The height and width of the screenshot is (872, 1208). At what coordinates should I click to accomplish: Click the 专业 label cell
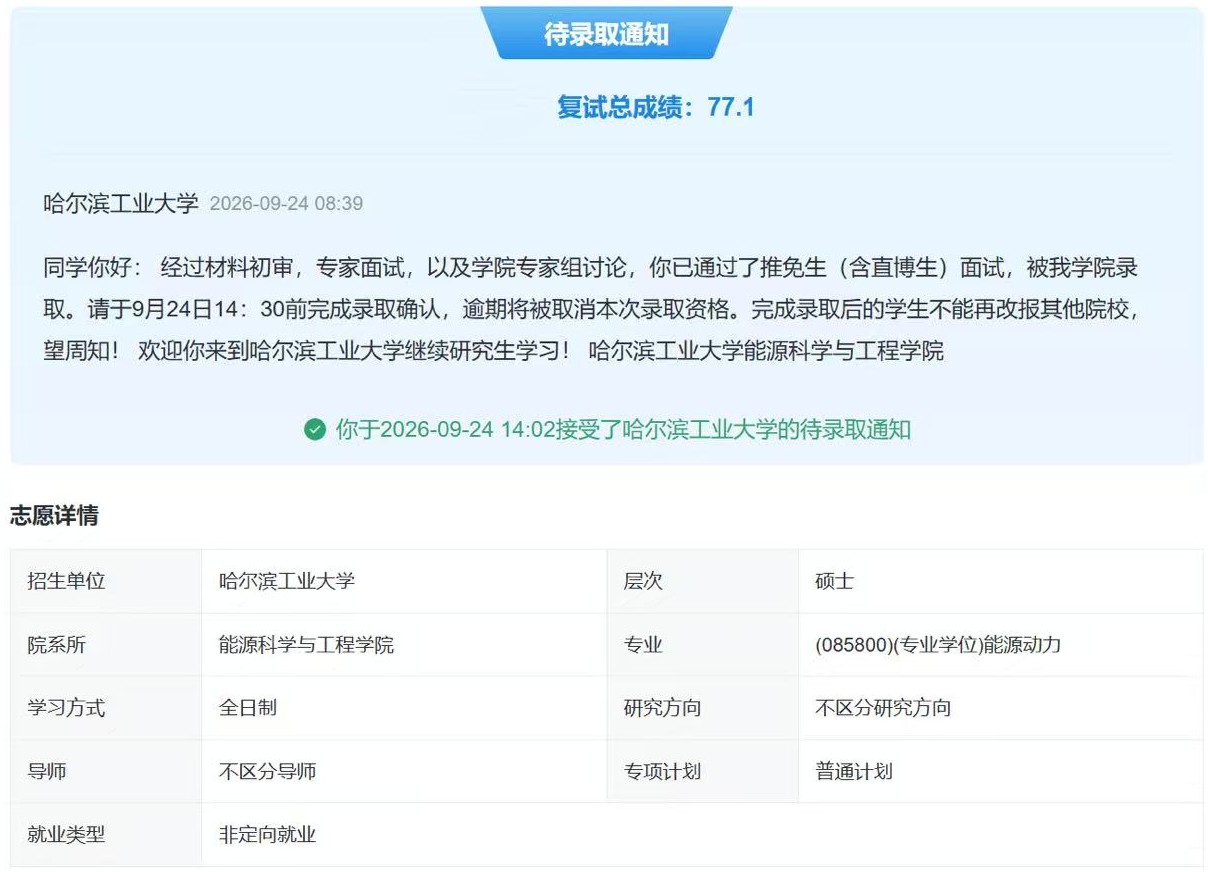703,645
